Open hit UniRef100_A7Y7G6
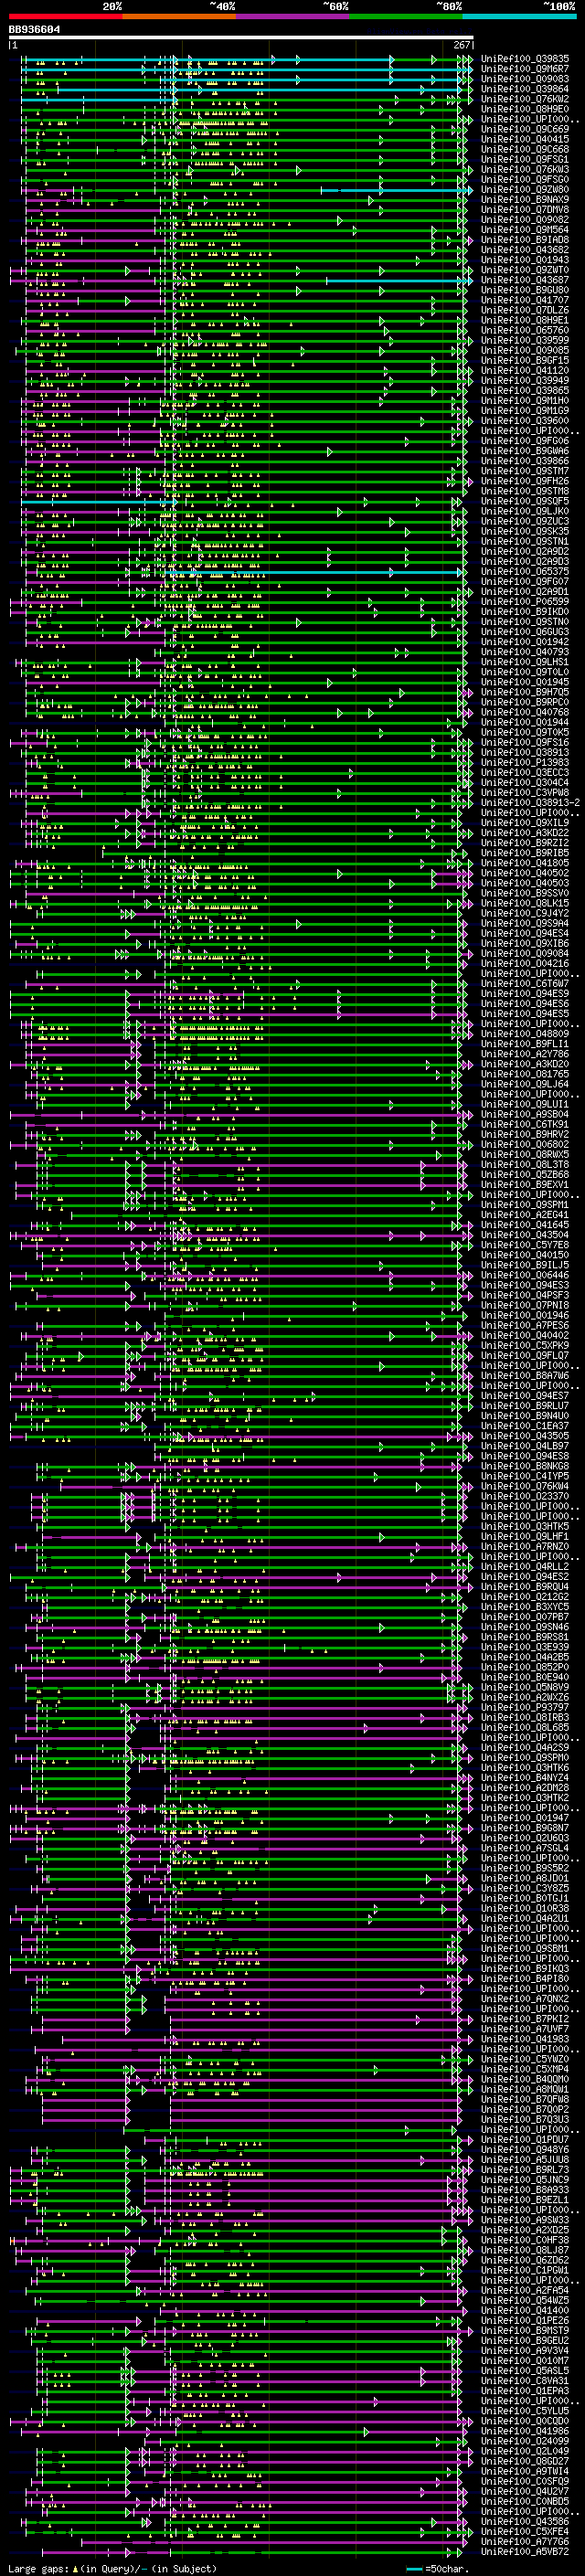 [525, 2542]
